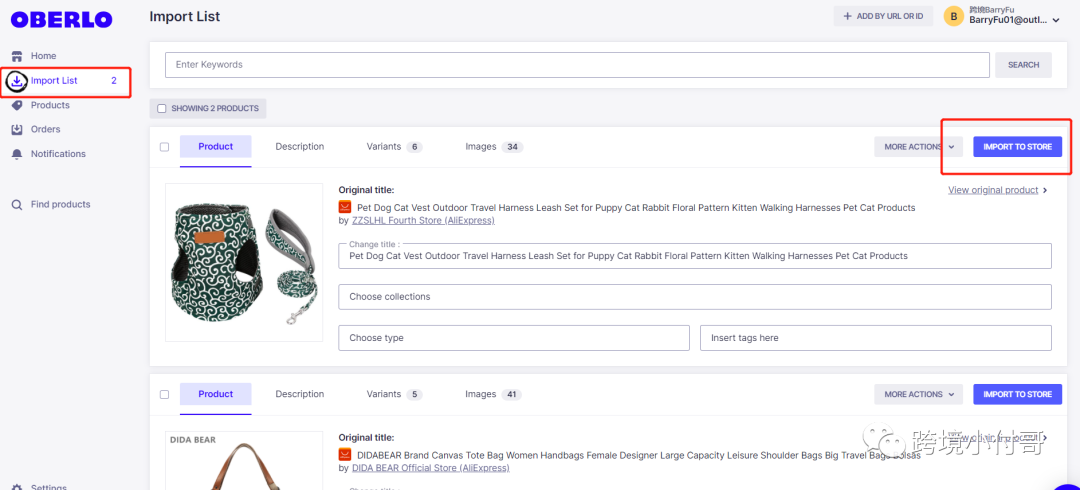Click the Products tag icon
This screenshot has width=1080, height=490.
[17, 105]
